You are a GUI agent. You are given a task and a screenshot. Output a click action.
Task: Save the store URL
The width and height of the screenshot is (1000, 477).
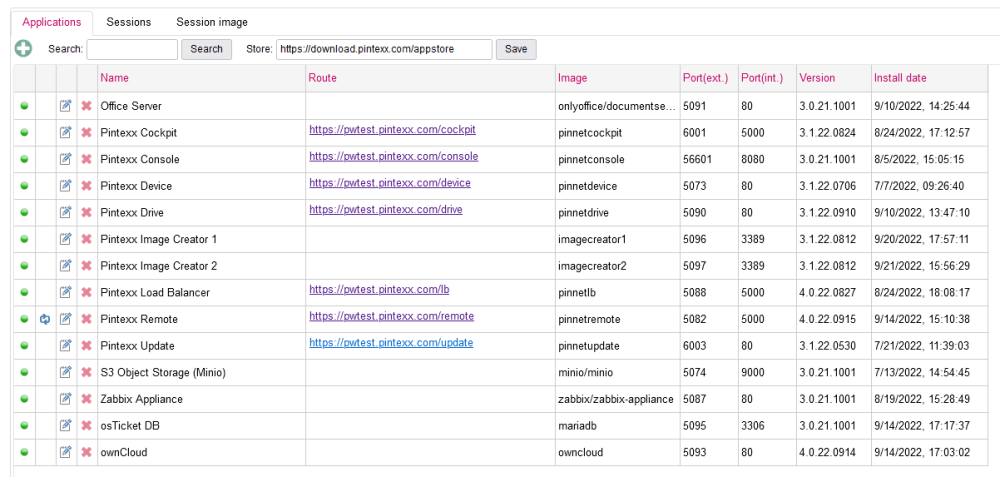(516, 49)
